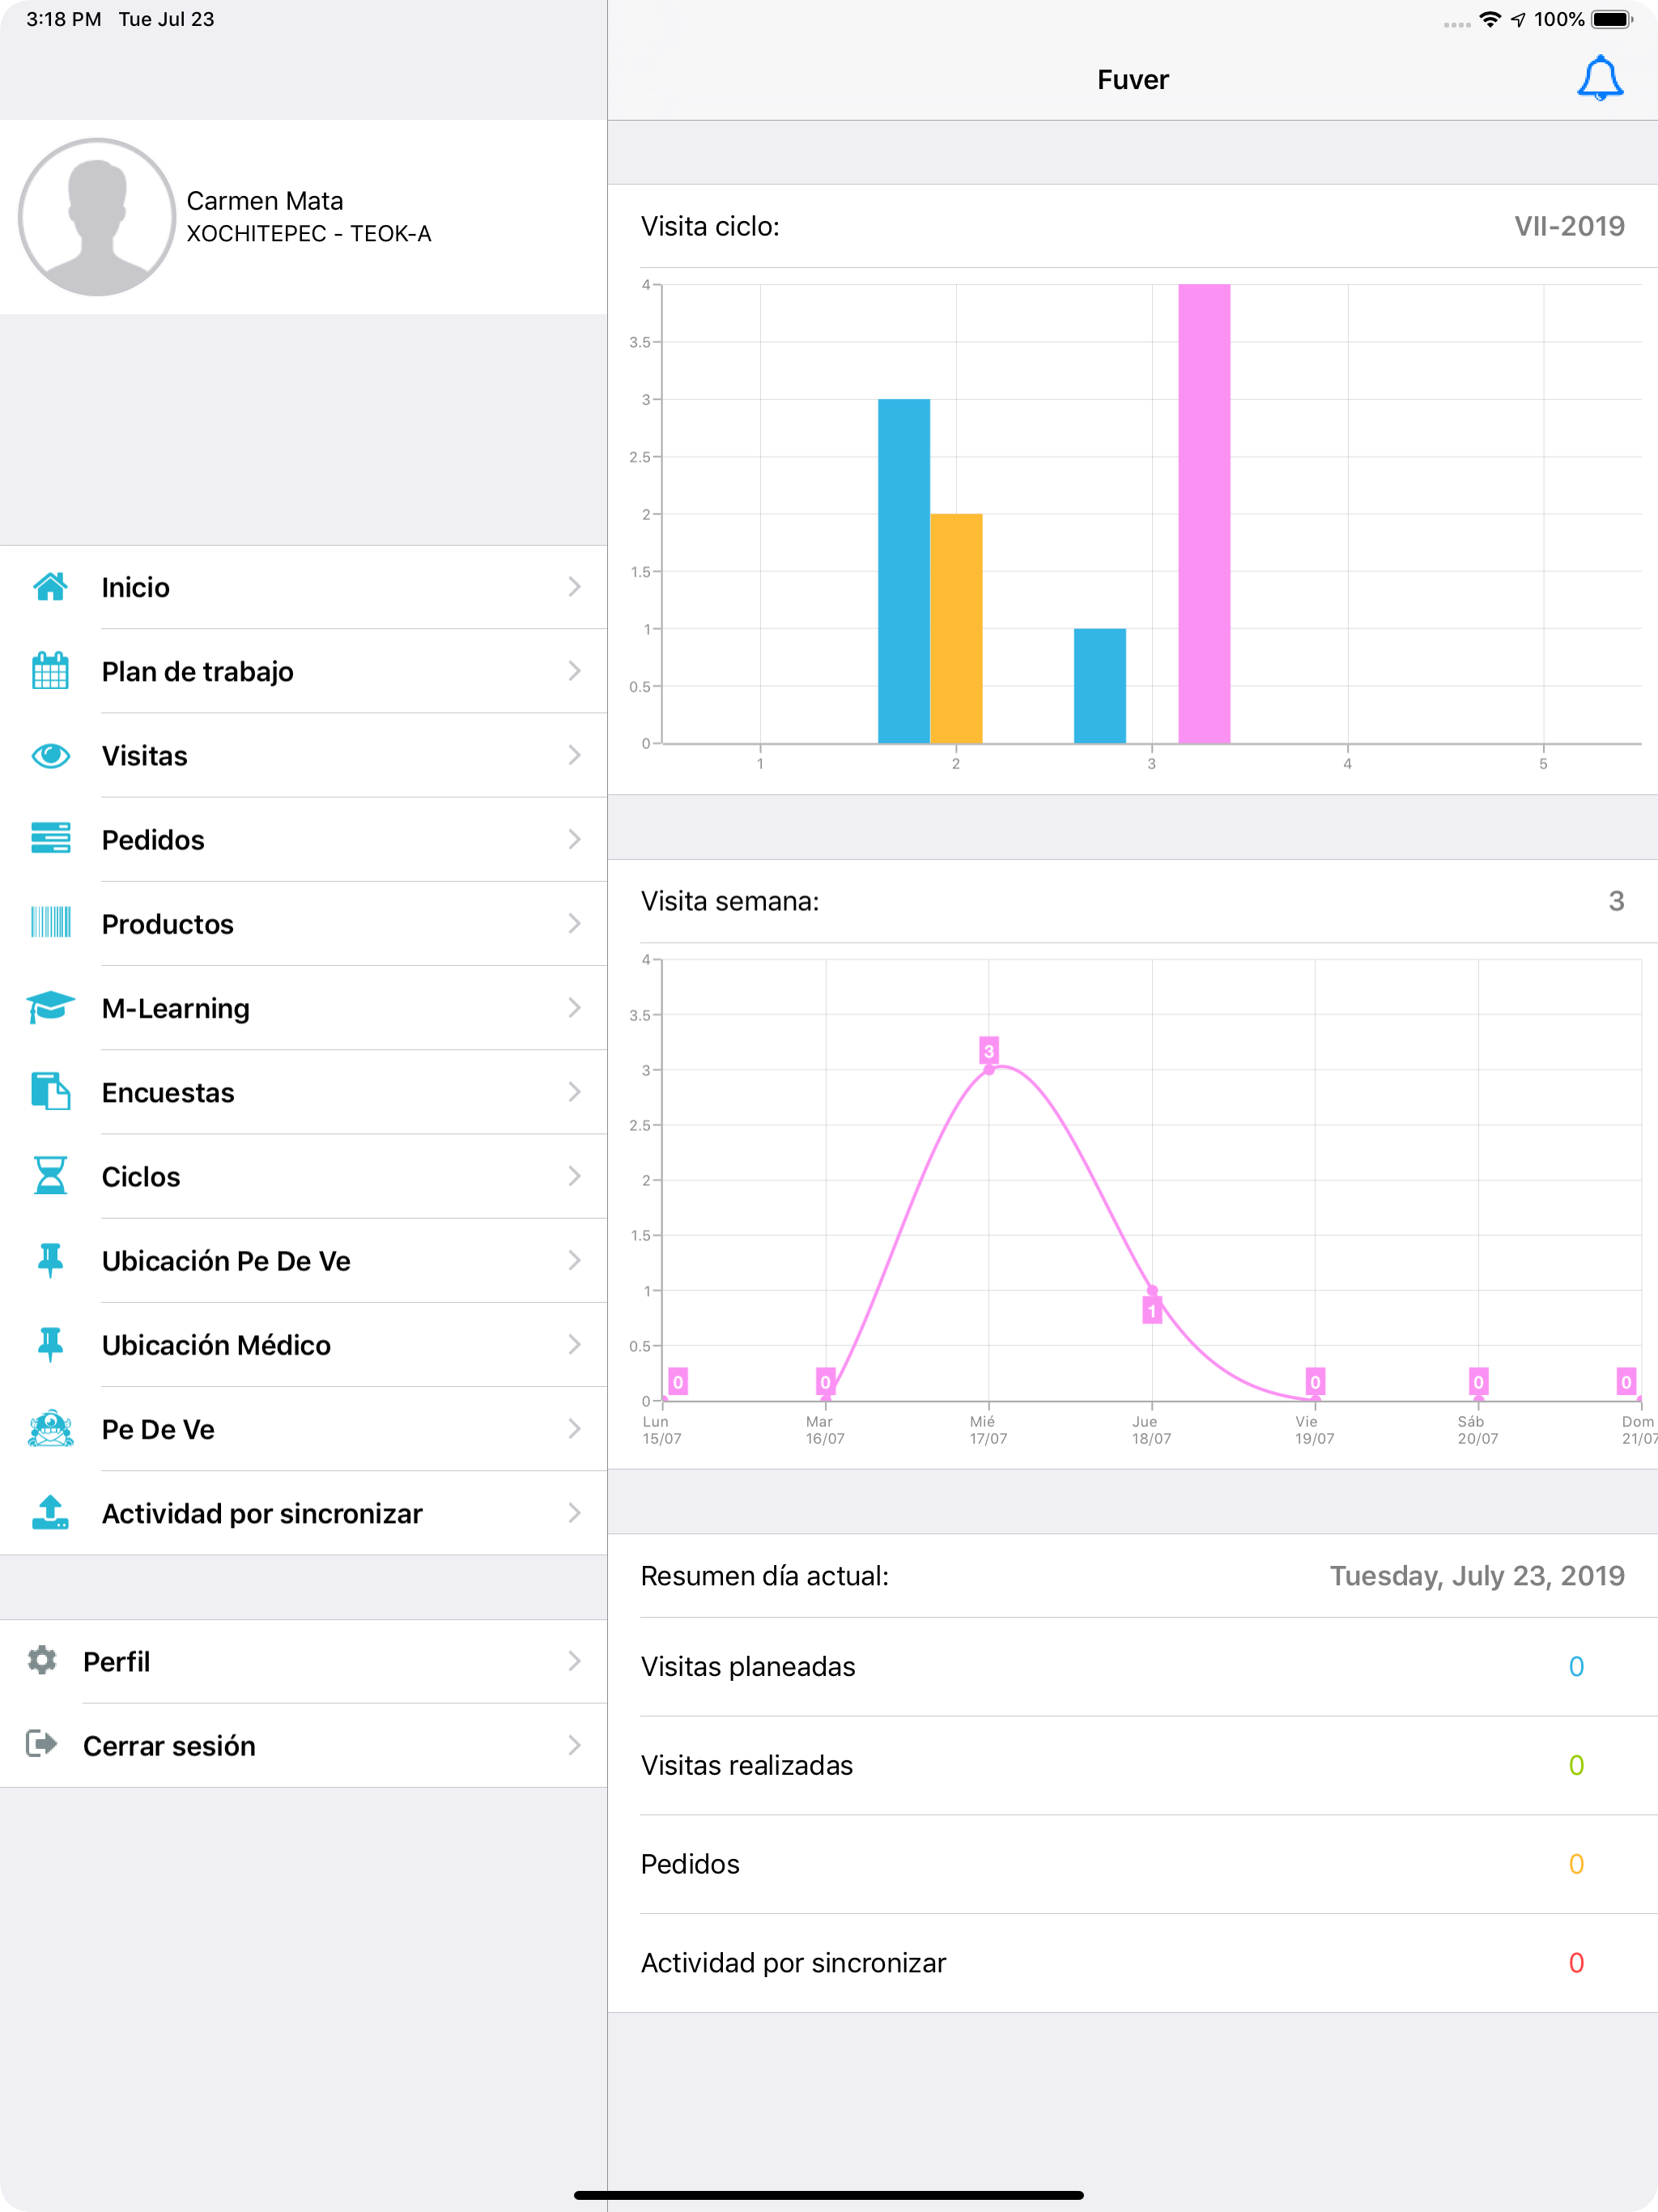Image resolution: width=1658 pixels, height=2212 pixels.
Task: Open the Visitas menu item
Action: (x=304, y=755)
